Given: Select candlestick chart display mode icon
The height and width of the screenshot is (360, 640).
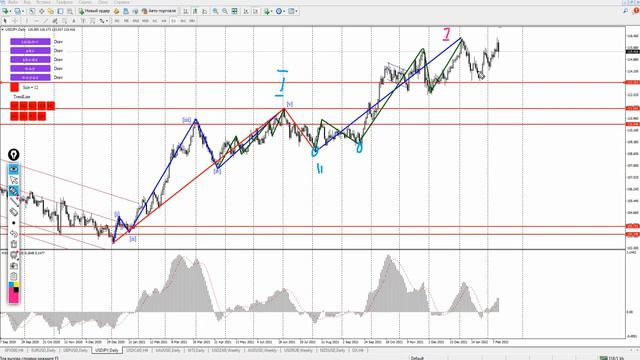Looking at the screenshot, I should [195, 11].
